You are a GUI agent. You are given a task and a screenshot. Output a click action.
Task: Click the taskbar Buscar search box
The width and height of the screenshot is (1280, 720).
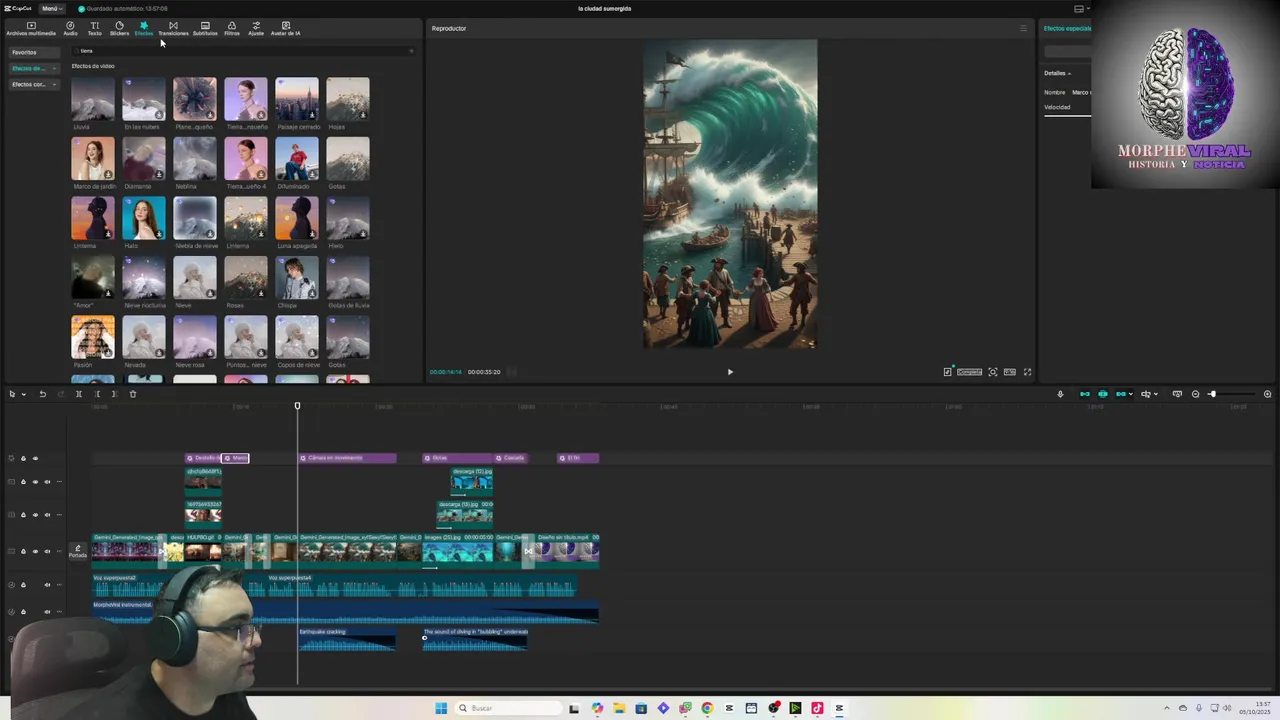[508, 708]
